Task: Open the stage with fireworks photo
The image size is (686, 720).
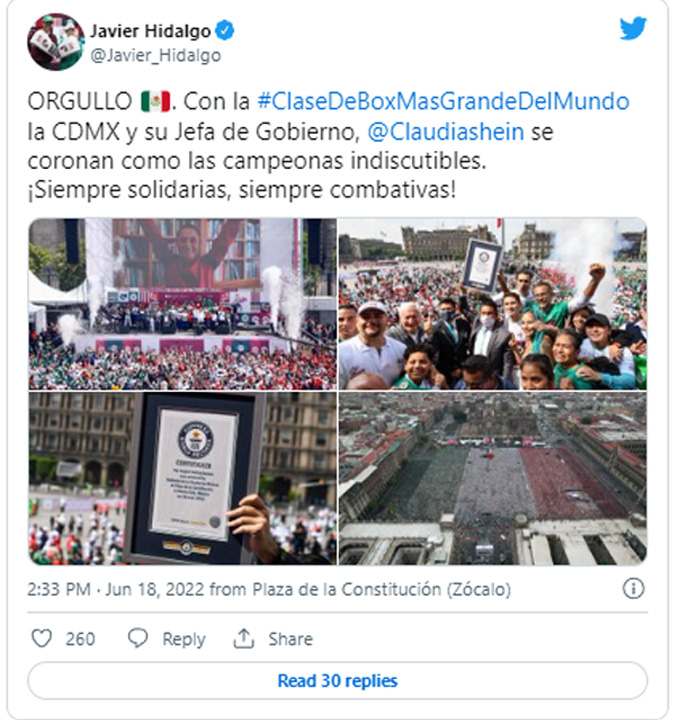Action: [182, 304]
